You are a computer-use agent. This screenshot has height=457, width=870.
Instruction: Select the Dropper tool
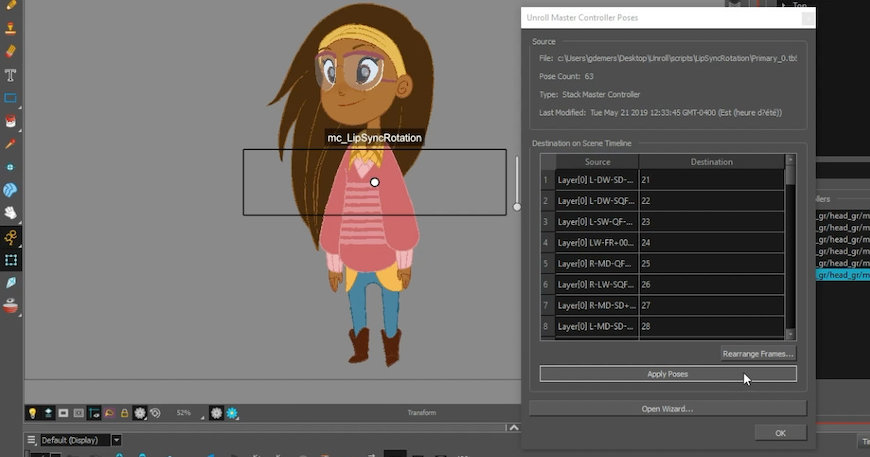coord(10,144)
